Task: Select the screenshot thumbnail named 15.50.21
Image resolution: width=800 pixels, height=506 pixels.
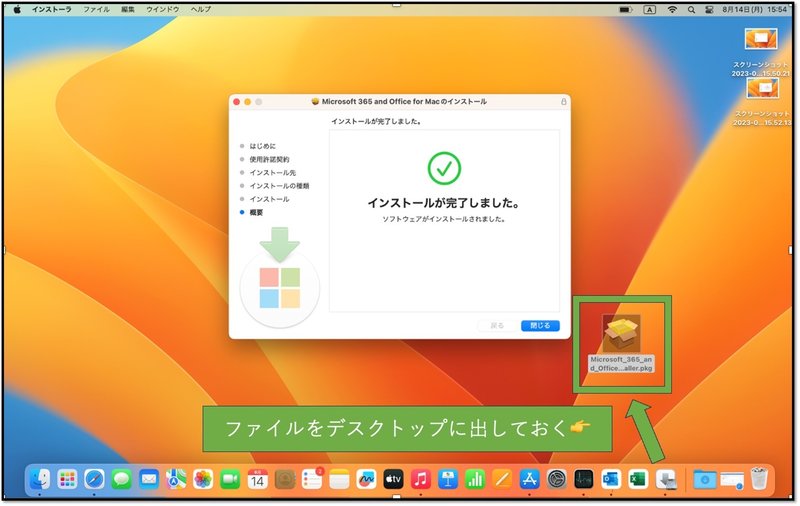Action: [x=761, y=39]
